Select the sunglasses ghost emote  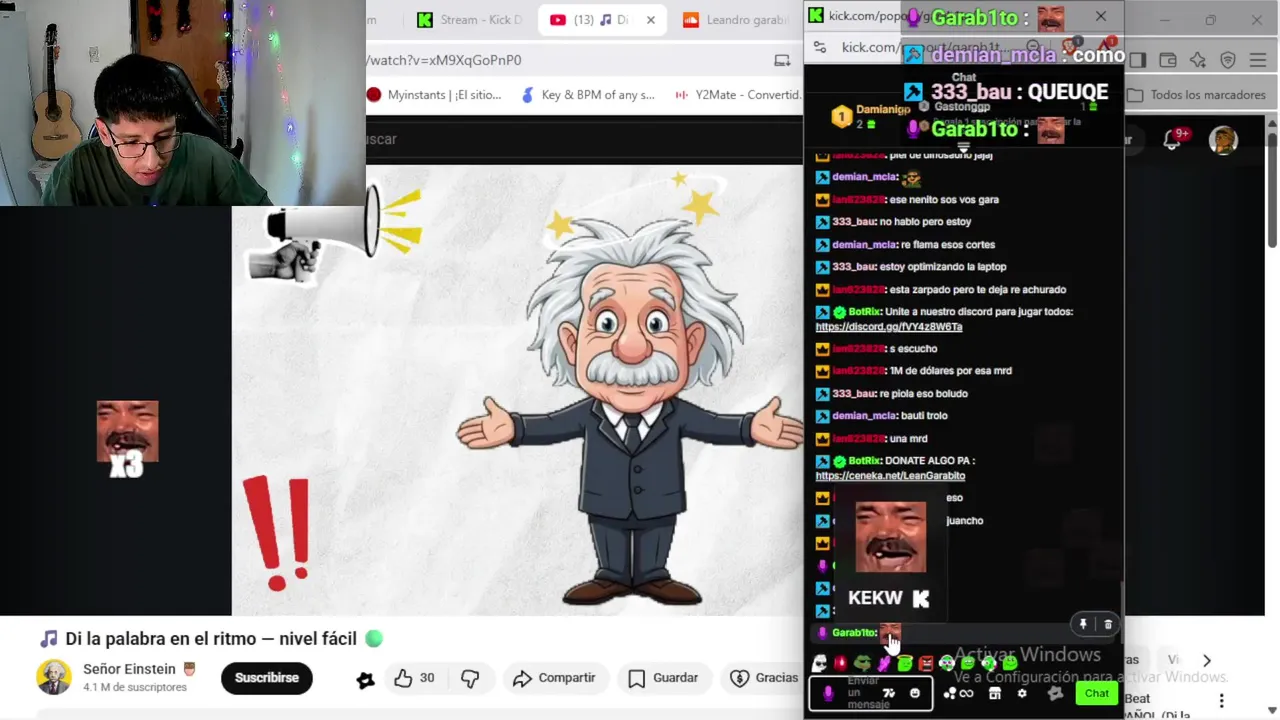pyautogui.click(x=819, y=663)
